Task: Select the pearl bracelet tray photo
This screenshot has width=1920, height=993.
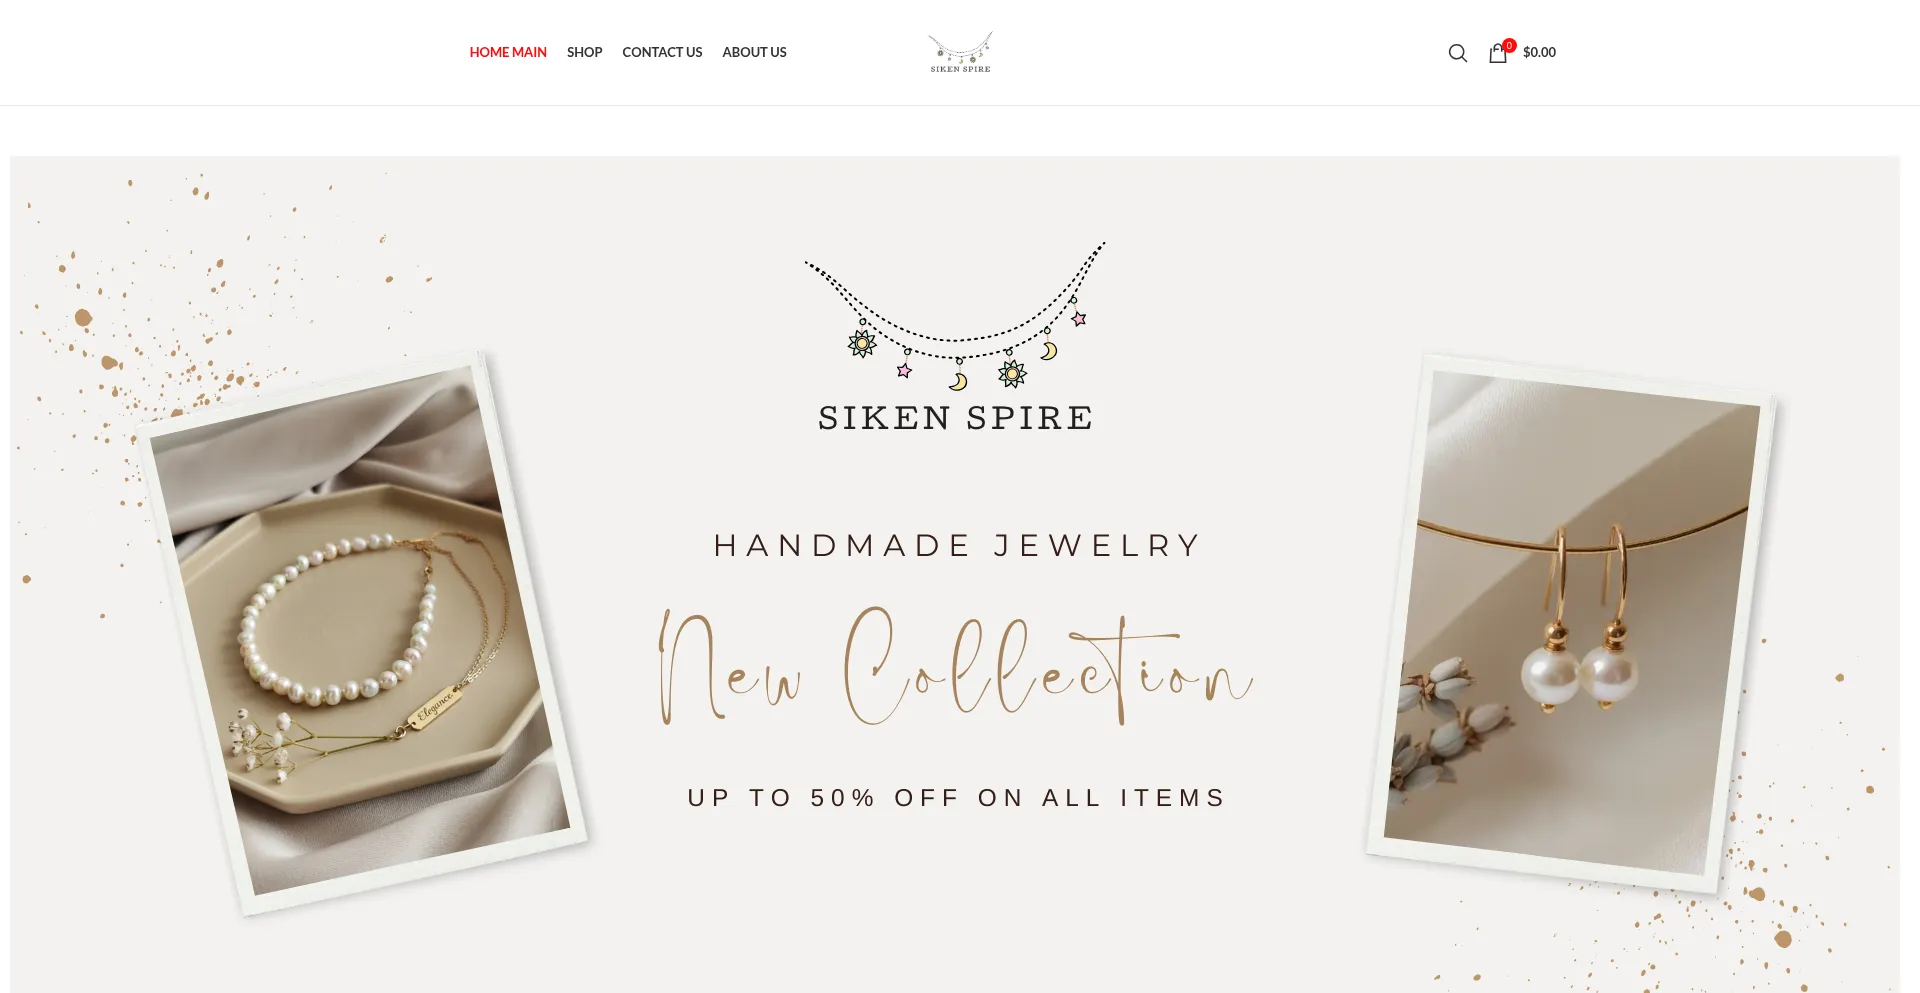Action: click(361, 632)
